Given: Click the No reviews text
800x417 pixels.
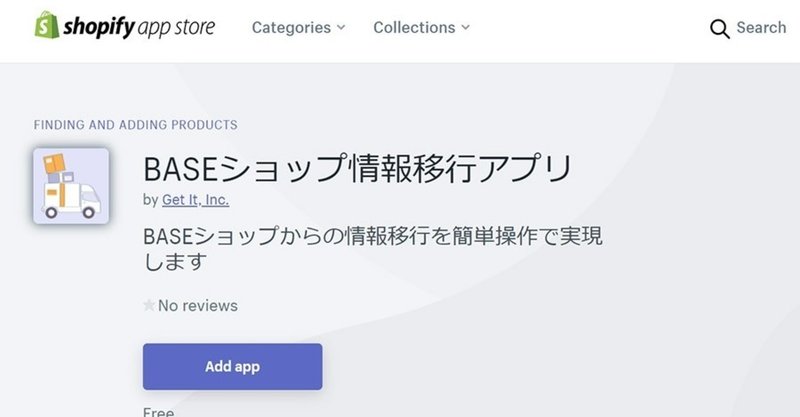Looking at the screenshot, I should 198,306.
